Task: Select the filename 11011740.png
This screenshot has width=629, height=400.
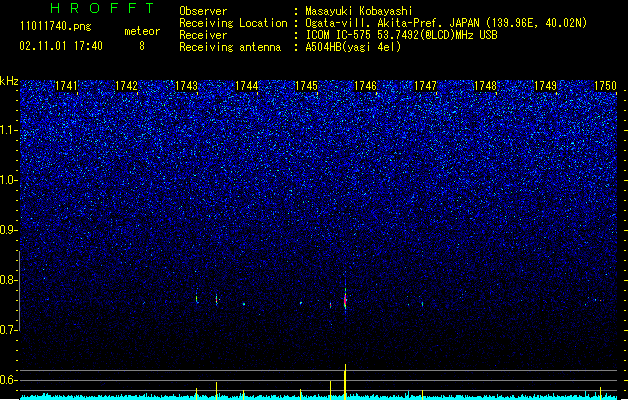Action: pyautogui.click(x=56, y=27)
